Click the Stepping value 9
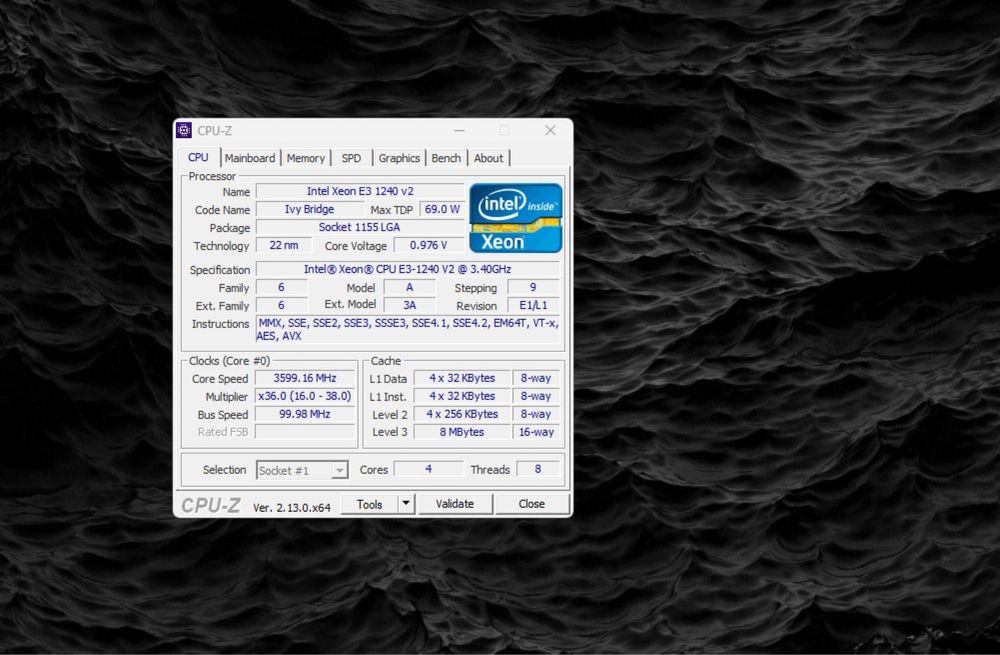The width and height of the screenshot is (1000, 655). pyautogui.click(x=533, y=287)
